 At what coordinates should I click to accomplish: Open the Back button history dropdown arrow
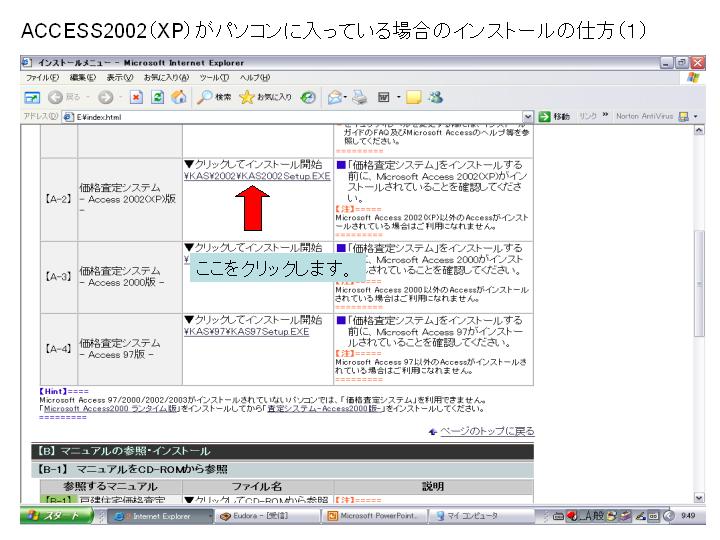pyautogui.click(x=88, y=97)
